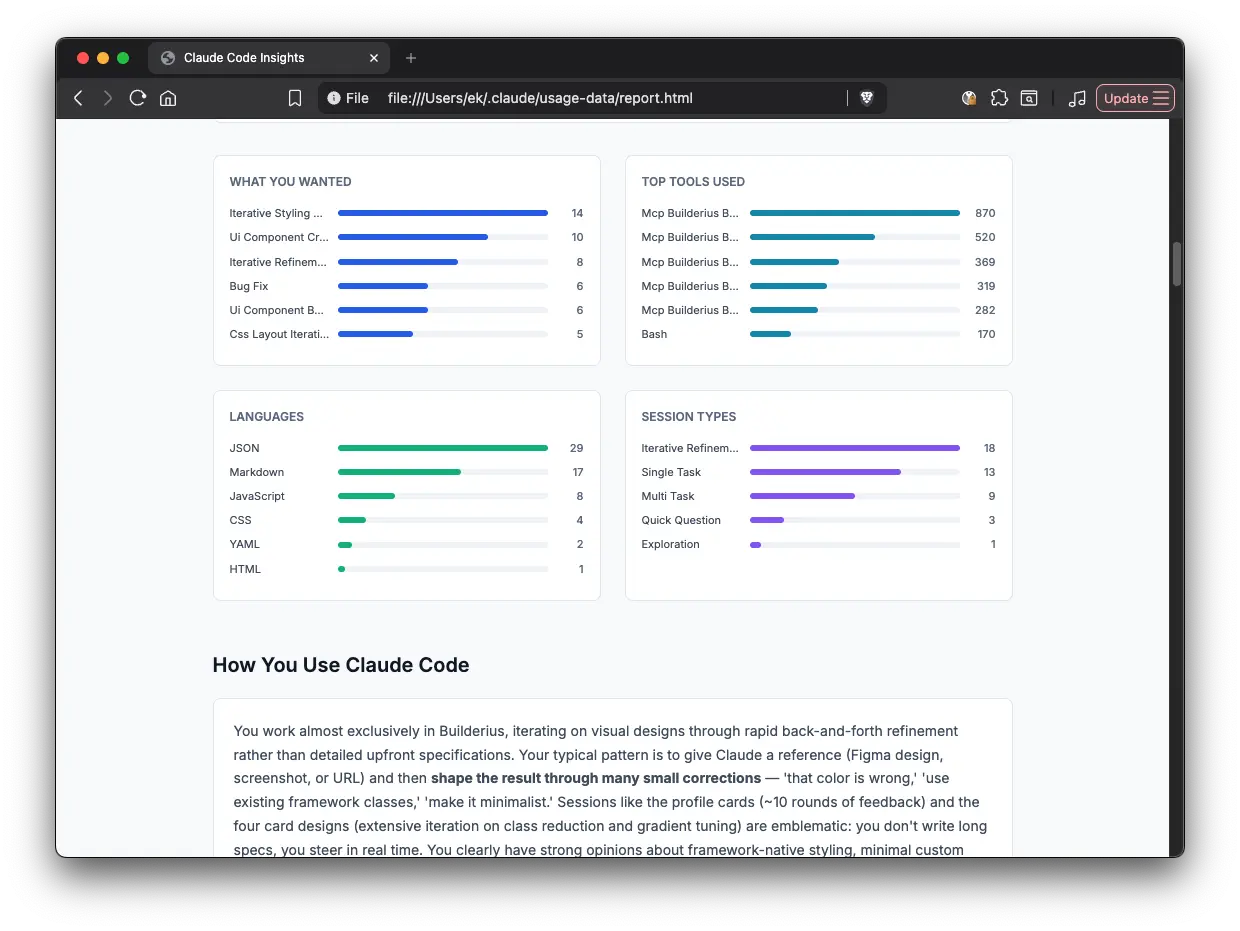This screenshot has width=1240, height=931.
Task: Reload the report page
Action: tap(138, 98)
